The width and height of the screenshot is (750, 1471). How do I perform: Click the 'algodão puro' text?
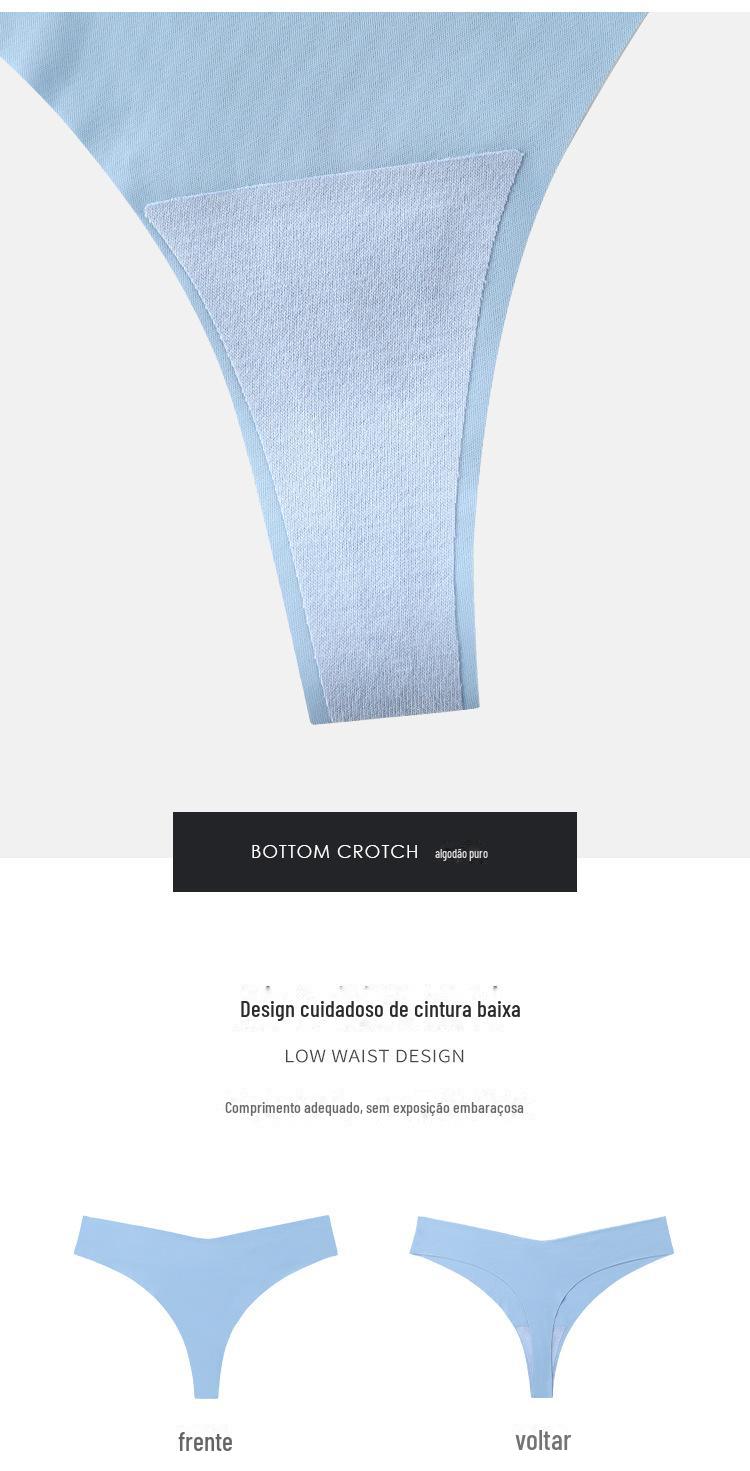tap(461, 853)
